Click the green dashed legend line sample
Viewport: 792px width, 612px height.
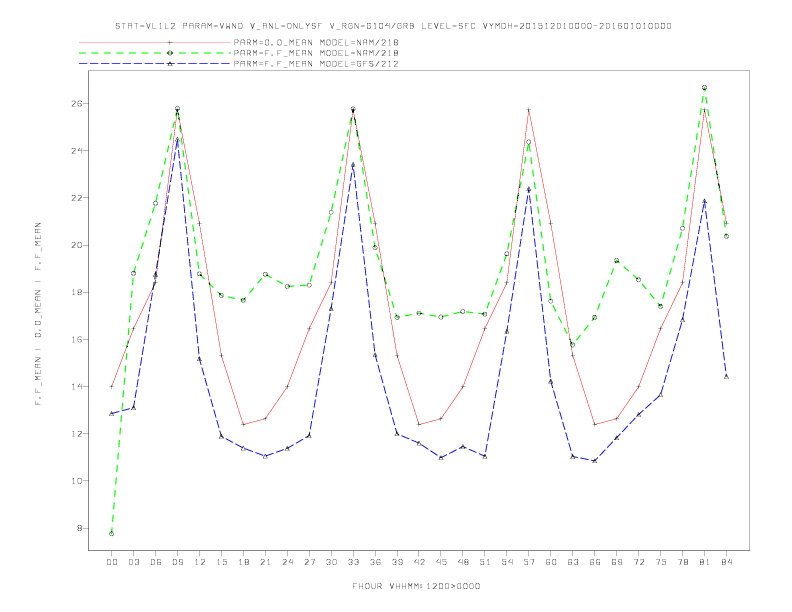click(x=155, y=53)
